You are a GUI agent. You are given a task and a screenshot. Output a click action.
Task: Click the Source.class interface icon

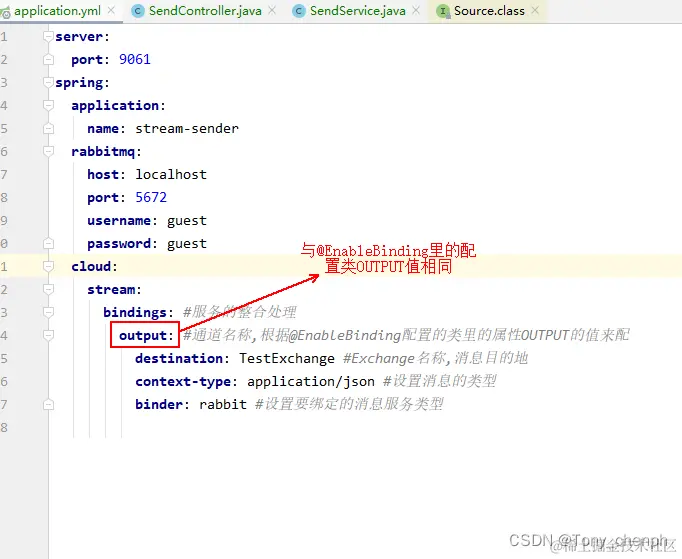(443, 11)
